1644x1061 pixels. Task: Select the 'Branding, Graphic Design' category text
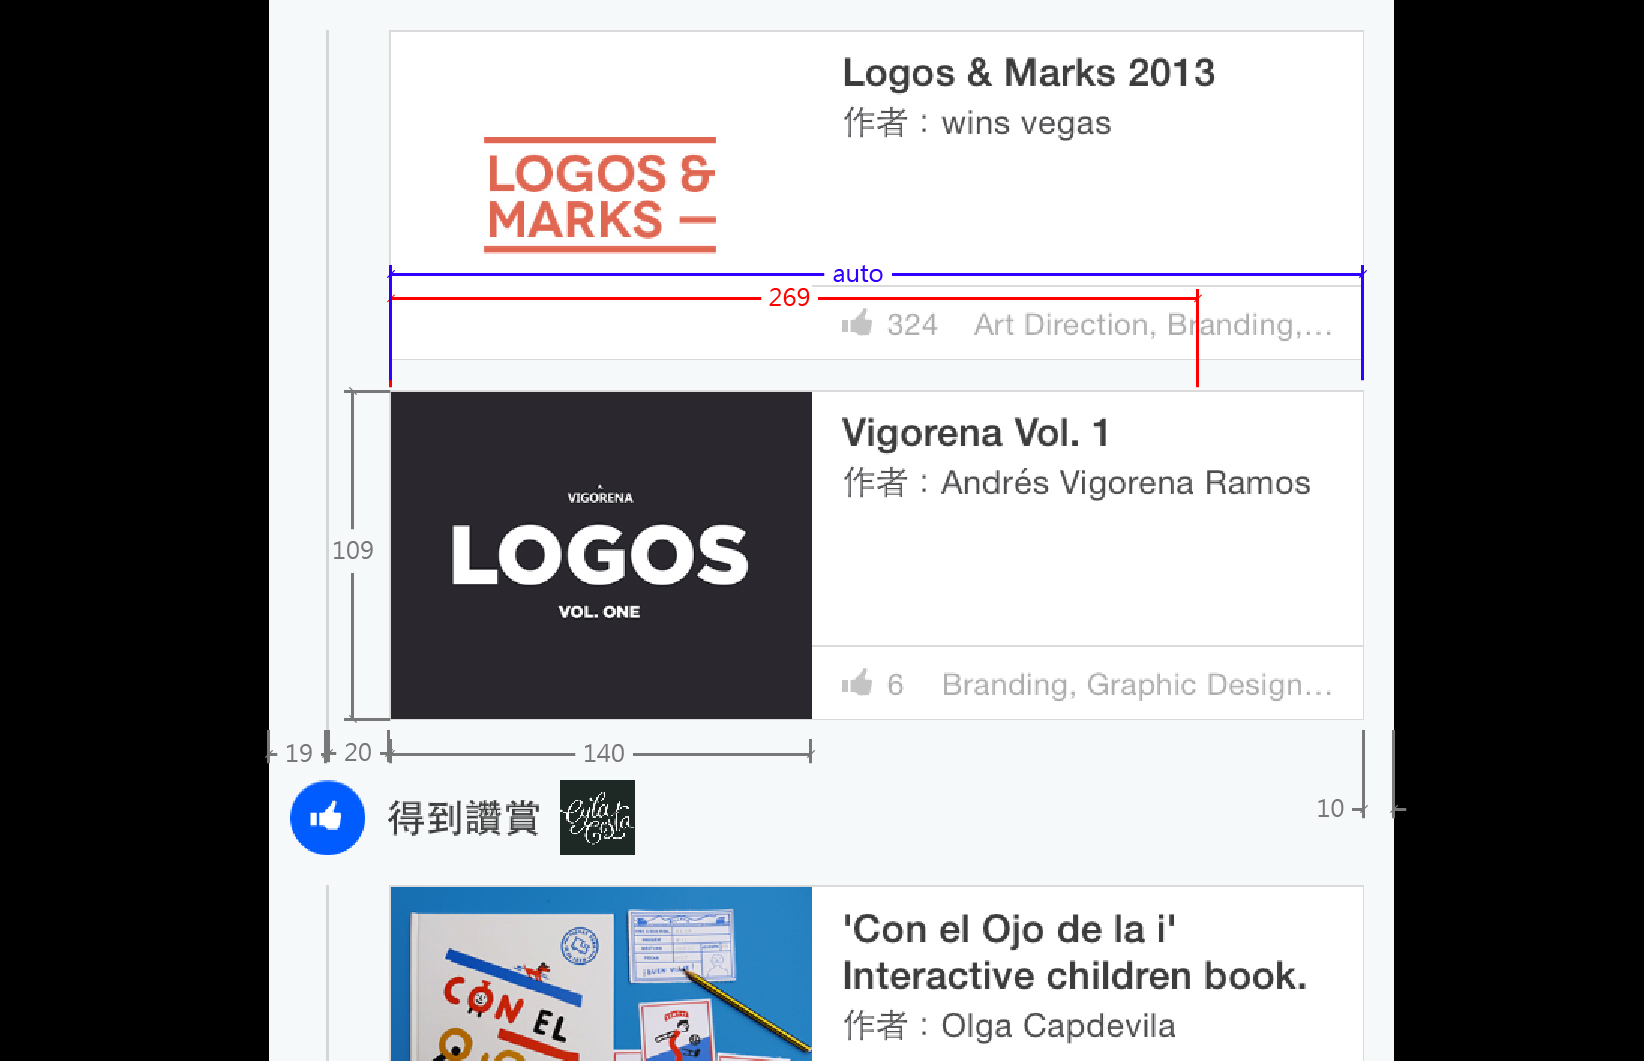pyautogui.click(x=1136, y=685)
